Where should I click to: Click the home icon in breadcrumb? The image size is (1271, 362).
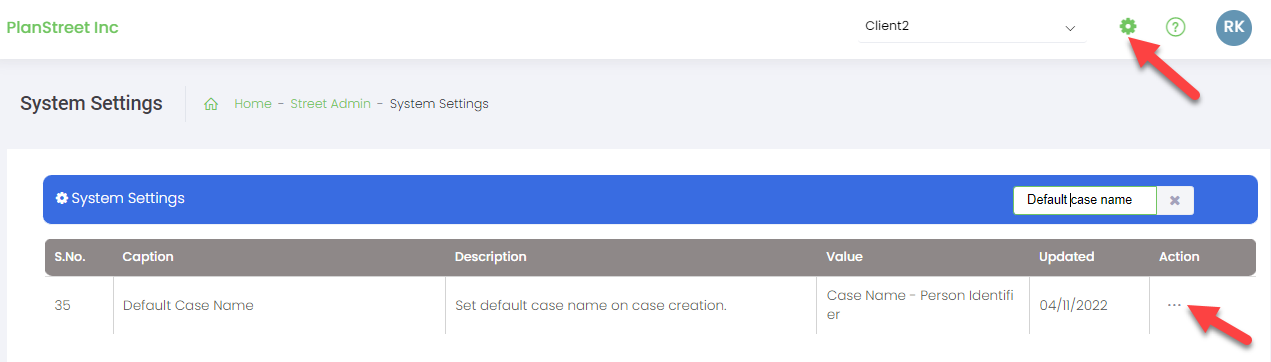pos(211,104)
